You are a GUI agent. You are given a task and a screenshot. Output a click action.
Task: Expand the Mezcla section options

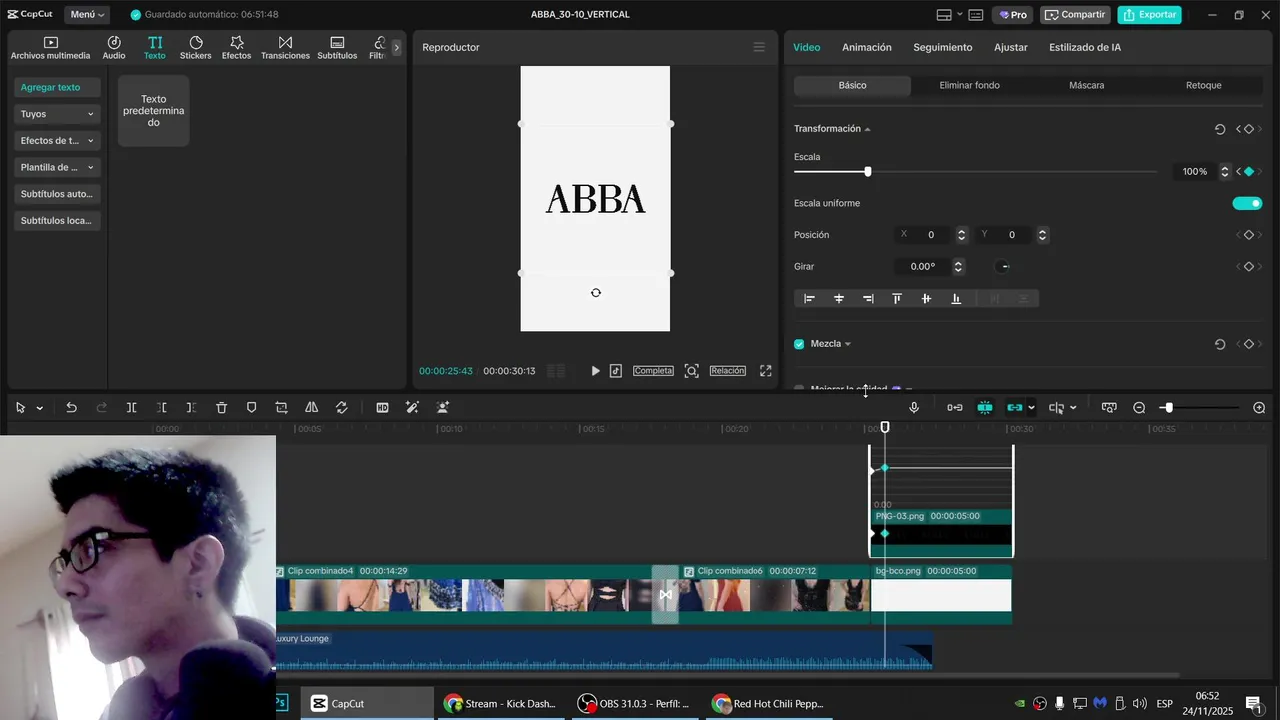pos(848,344)
